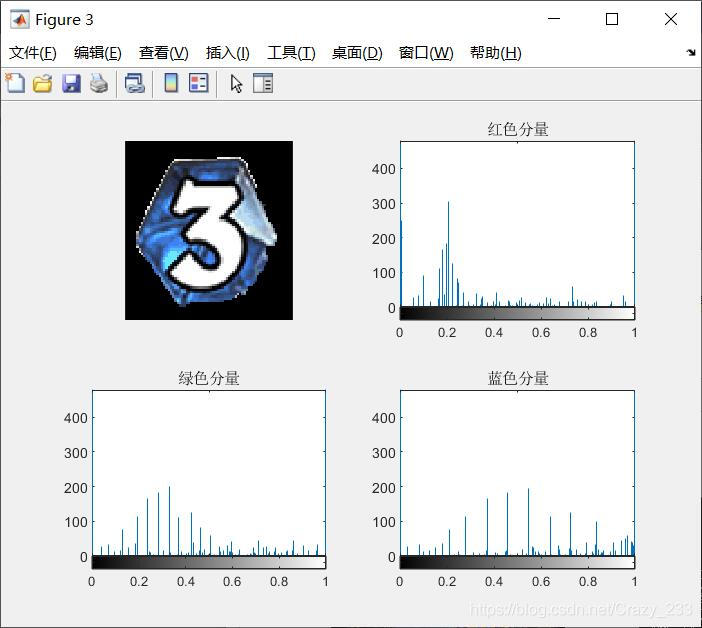The height and width of the screenshot is (628, 702).
Task: Select the Edit Plot arrow tool
Action: (x=236, y=84)
